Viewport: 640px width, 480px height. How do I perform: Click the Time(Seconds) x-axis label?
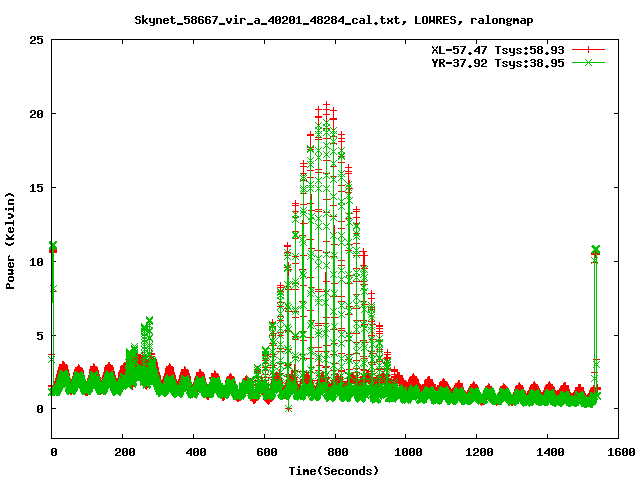pyautogui.click(x=333, y=471)
